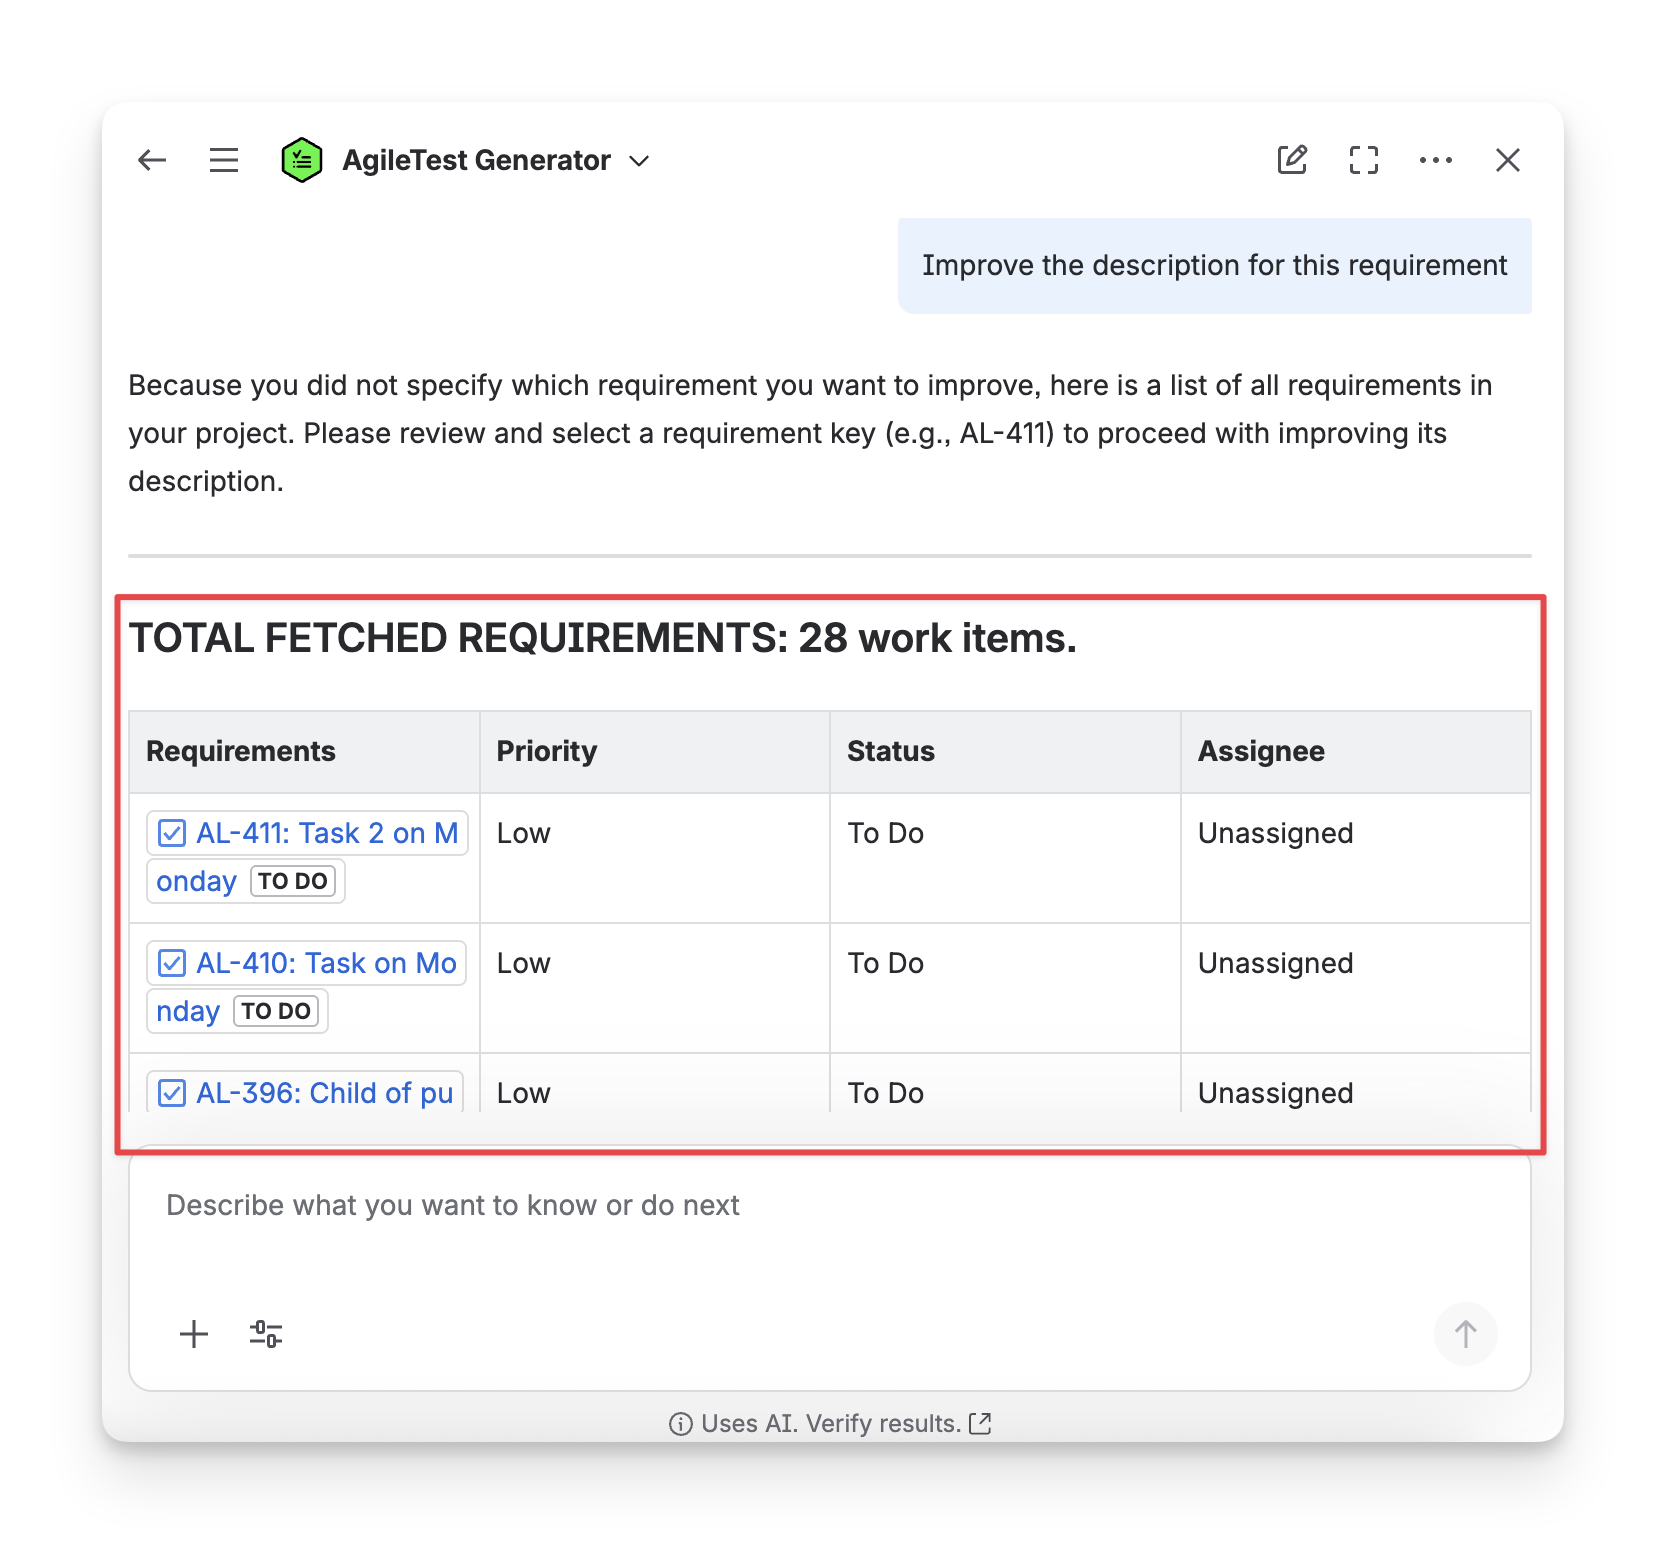Start a new chat with edit icon
The image size is (1666, 1544).
1292,160
